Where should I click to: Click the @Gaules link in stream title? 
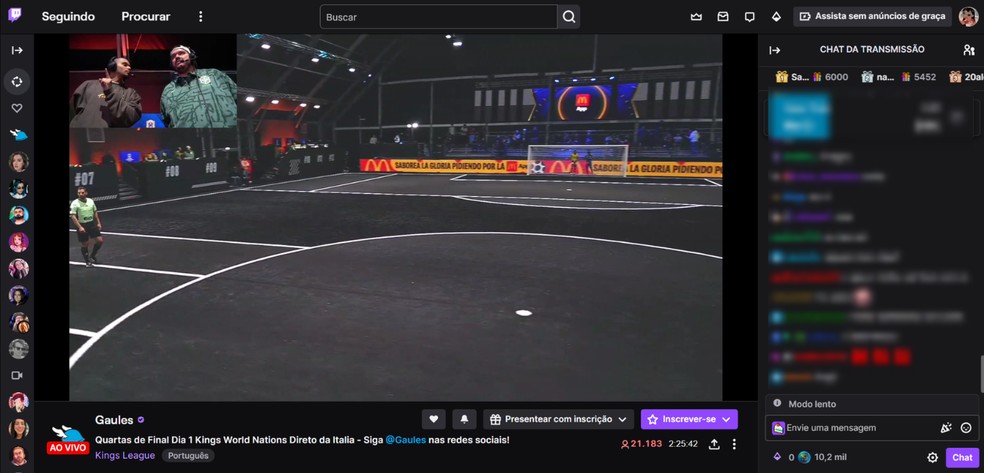pyautogui.click(x=405, y=440)
